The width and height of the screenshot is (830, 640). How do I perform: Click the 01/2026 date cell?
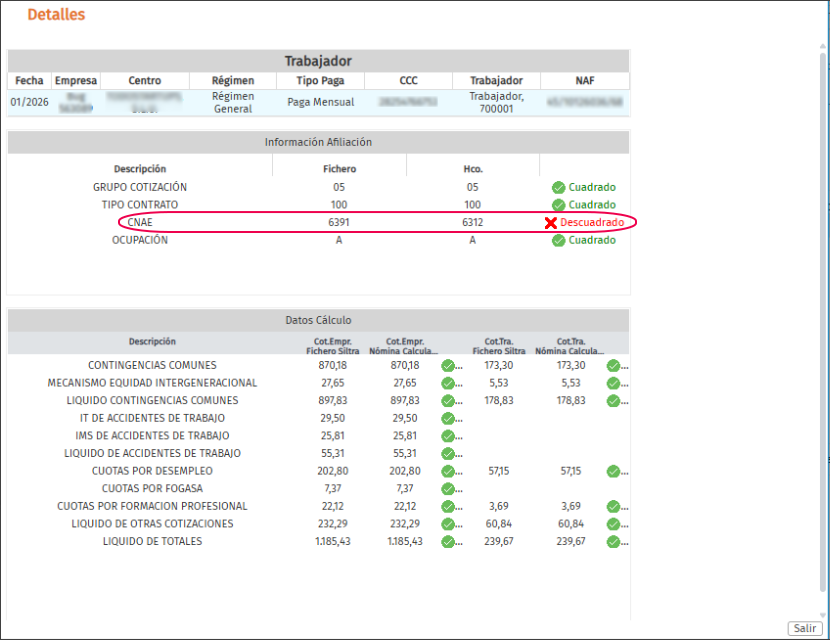click(30, 102)
